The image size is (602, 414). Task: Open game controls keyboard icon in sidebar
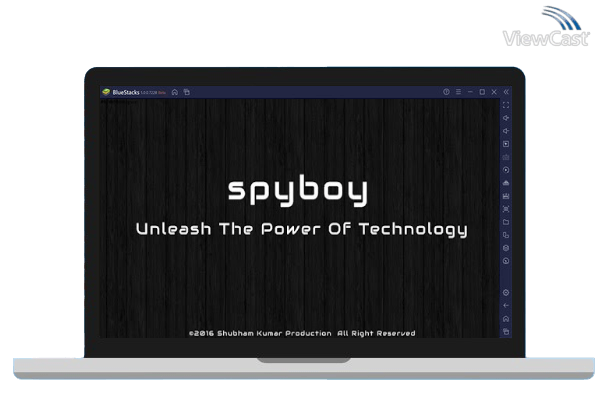pyautogui.click(x=506, y=157)
